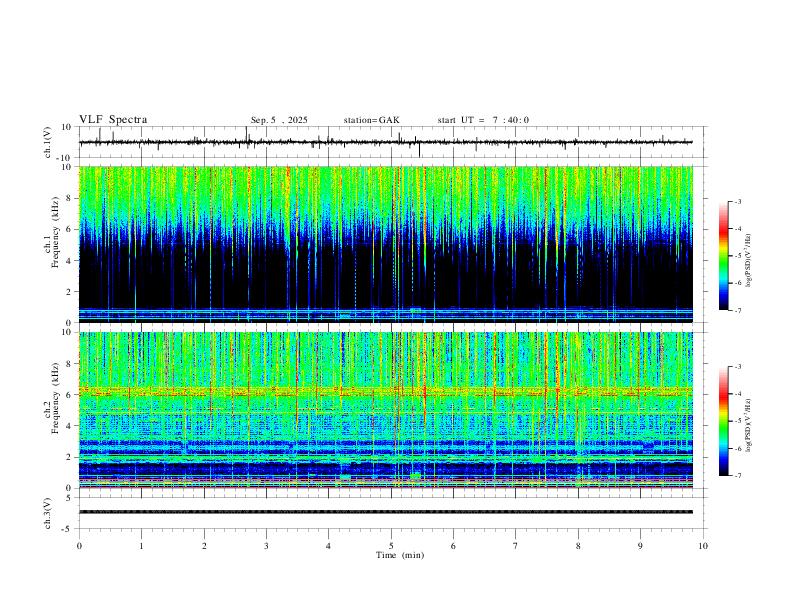792x612 pixels.
Task: Click the ch.1 color bar 'log(PSD)(V²/Hz)' label
Action: 749,261
